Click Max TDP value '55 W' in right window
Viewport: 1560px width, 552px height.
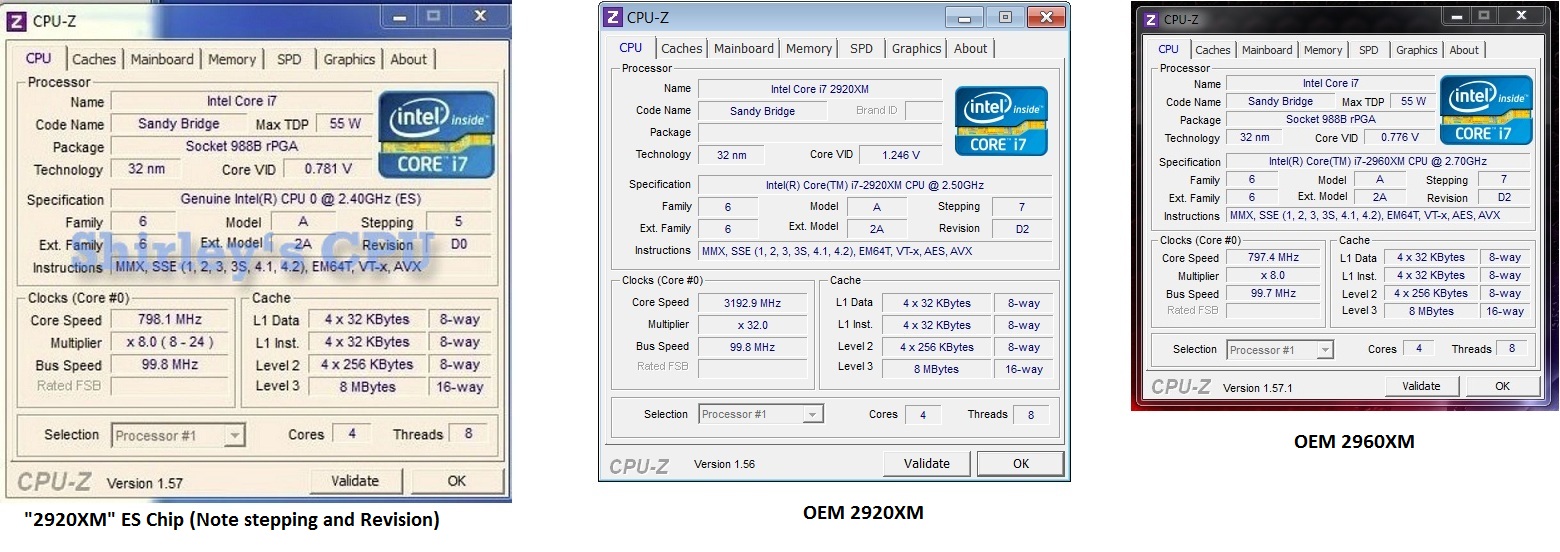pyautogui.click(x=1414, y=101)
